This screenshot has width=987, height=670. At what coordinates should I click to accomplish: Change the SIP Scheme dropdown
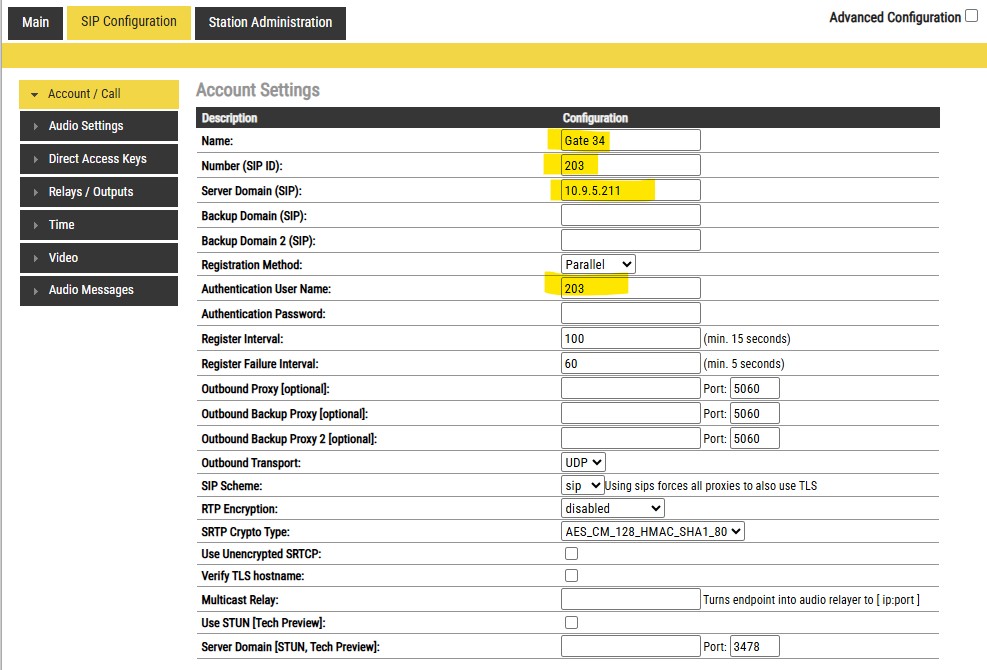[582, 485]
